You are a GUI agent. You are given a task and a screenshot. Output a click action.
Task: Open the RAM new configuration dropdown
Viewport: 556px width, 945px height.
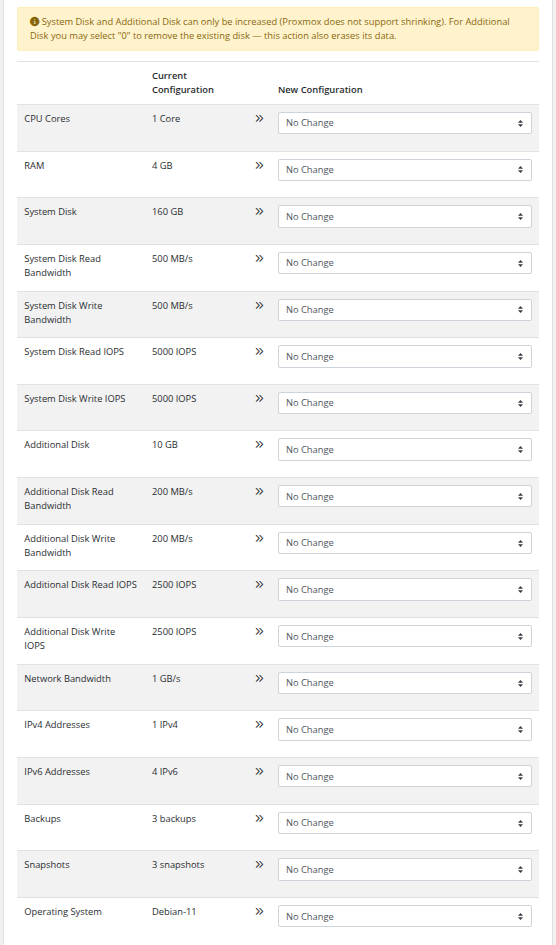click(x=404, y=170)
